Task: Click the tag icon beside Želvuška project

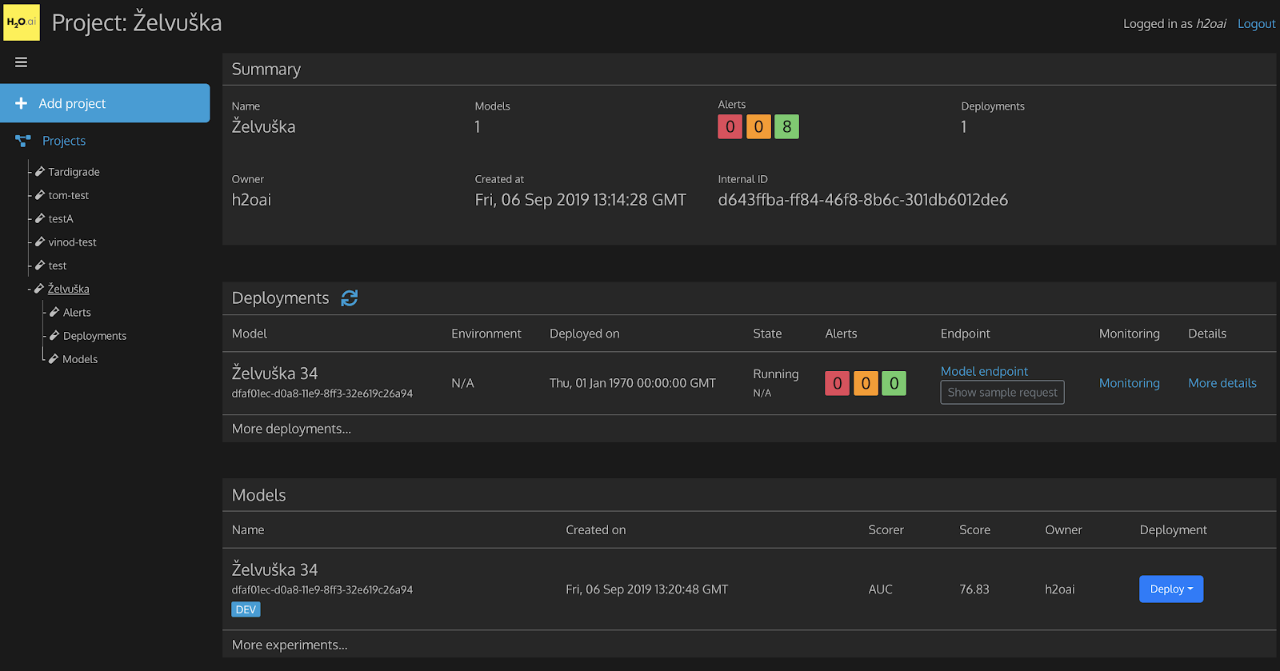Action: coord(40,289)
